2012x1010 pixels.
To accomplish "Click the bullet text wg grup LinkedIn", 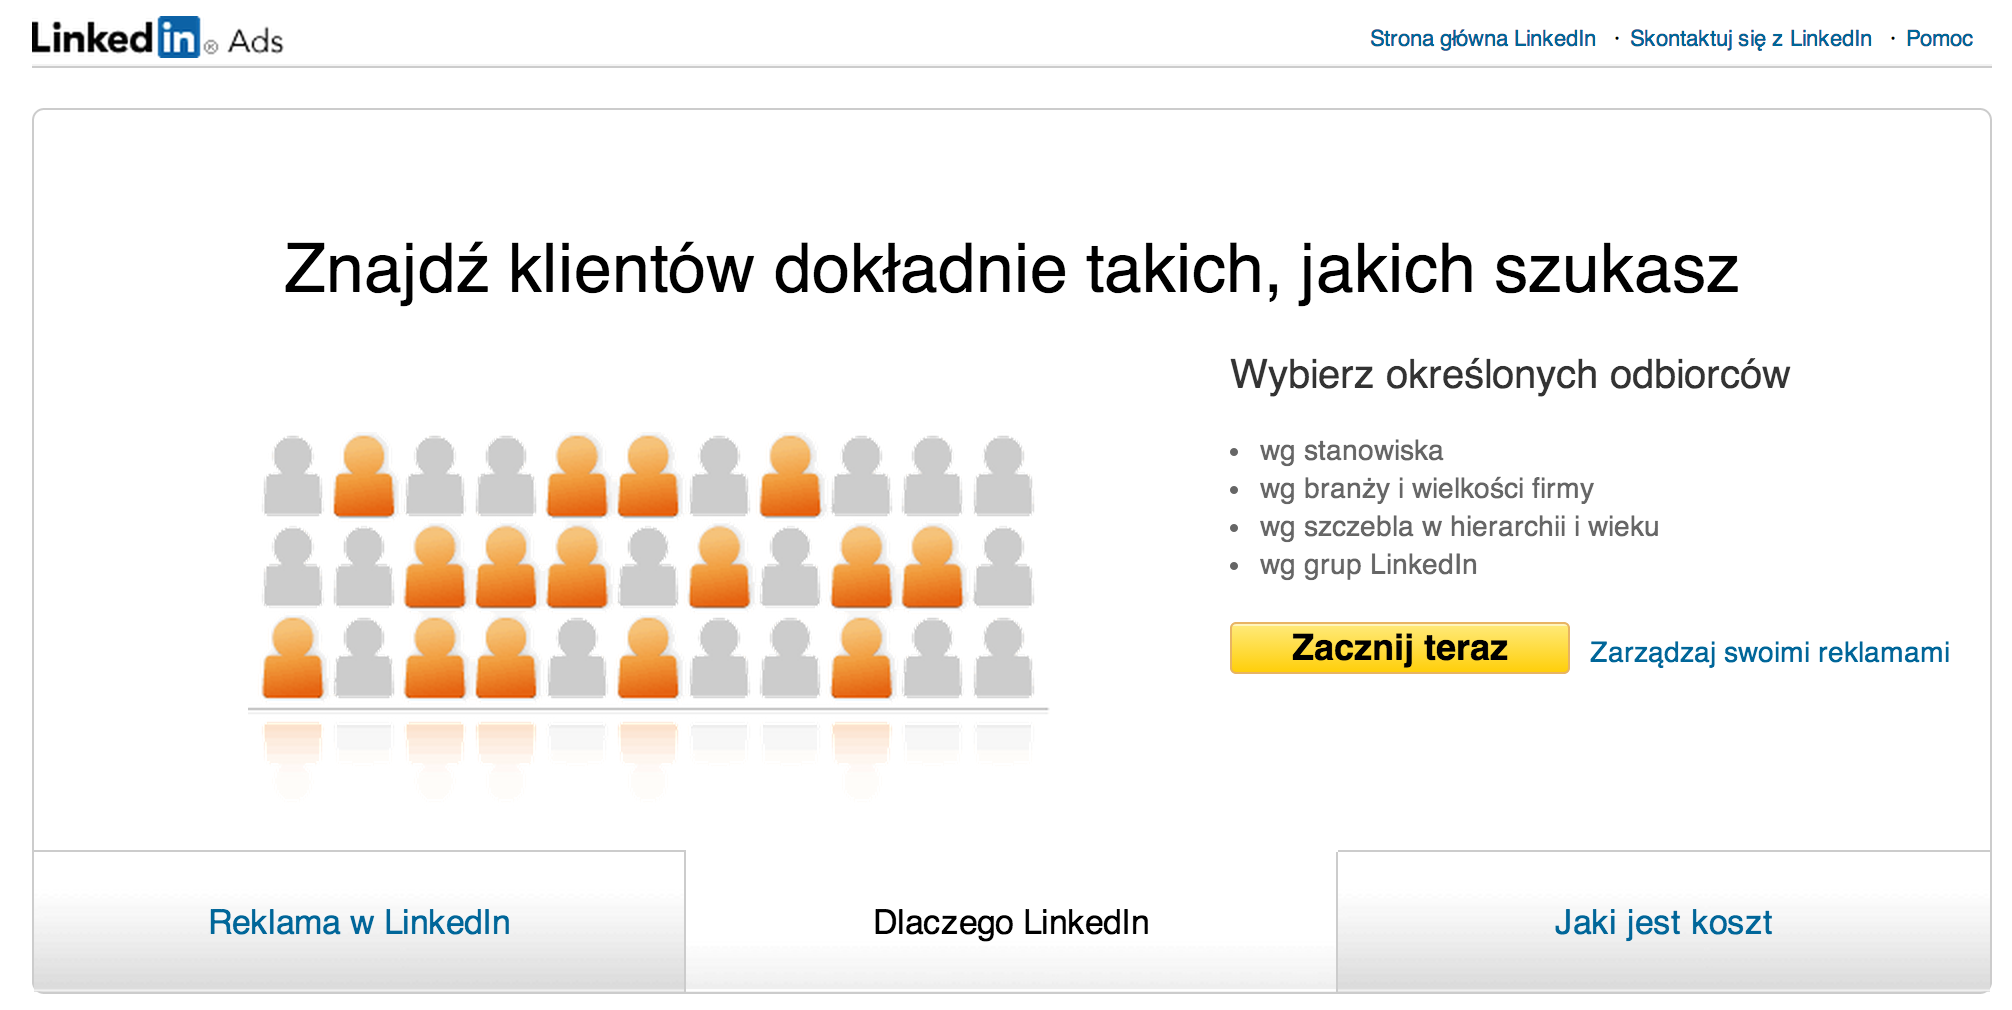I will 1368,565.
